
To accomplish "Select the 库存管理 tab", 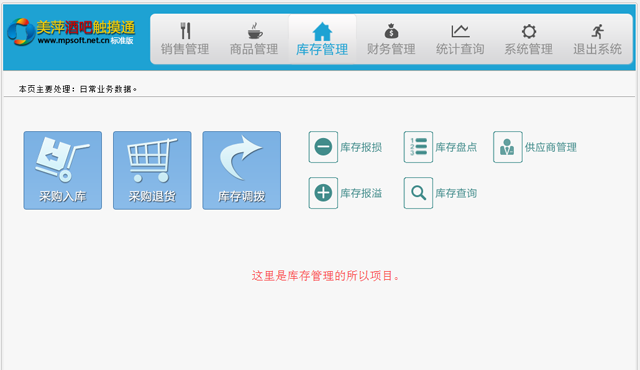I will pyautogui.click(x=322, y=40).
